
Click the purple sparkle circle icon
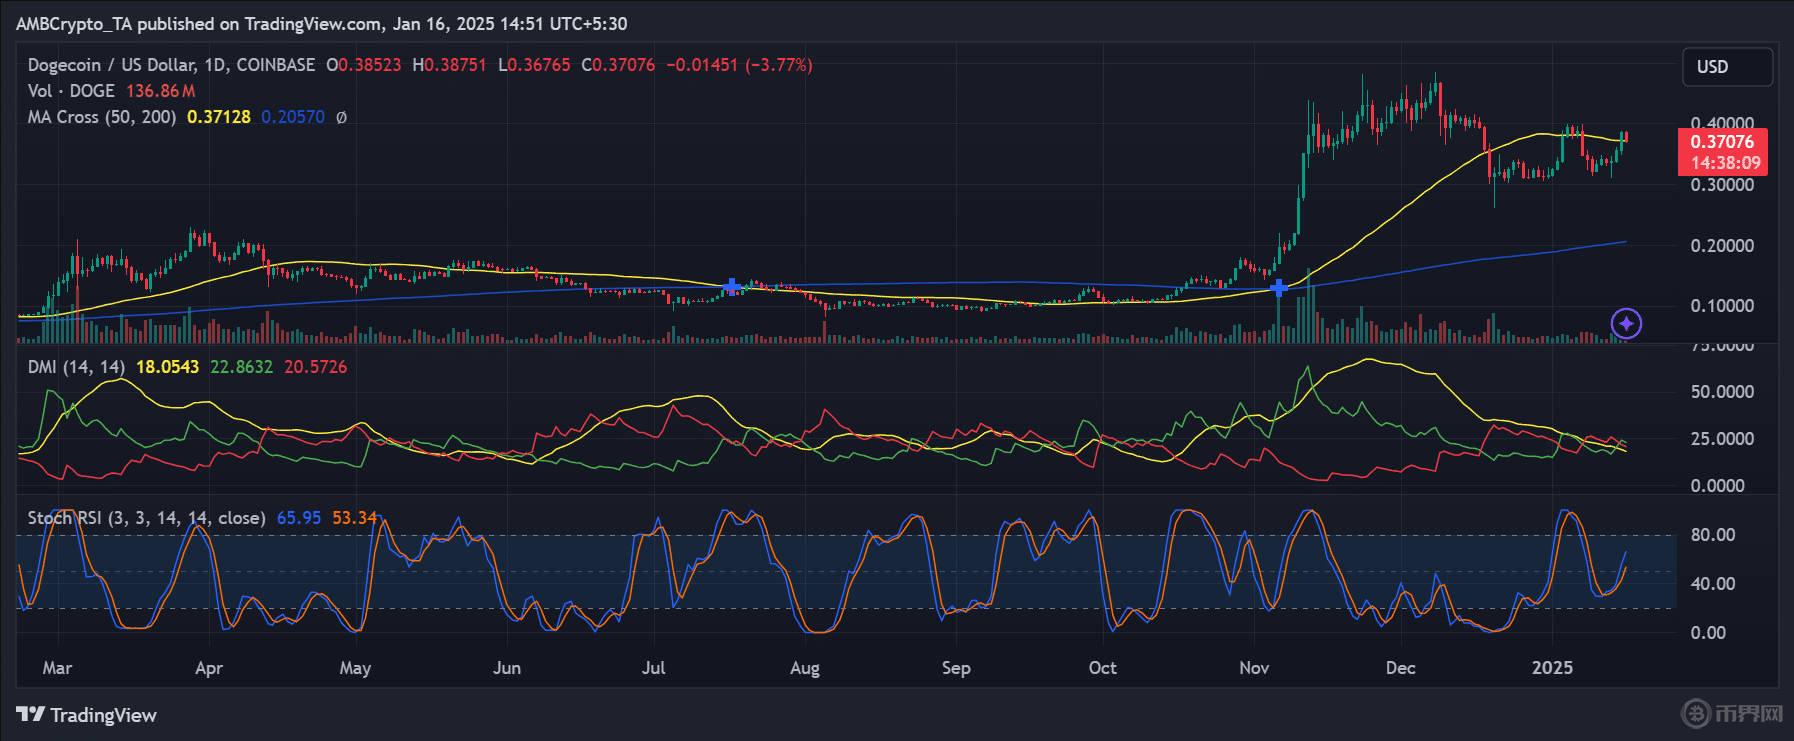pos(1626,323)
